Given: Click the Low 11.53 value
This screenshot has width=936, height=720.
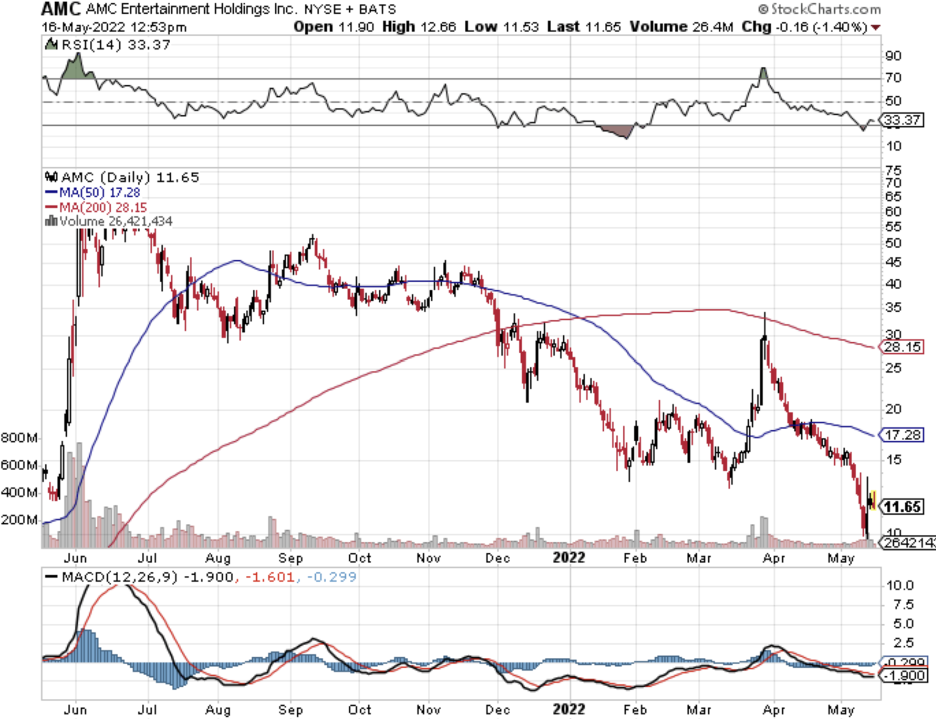Looking at the screenshot, I should click(501, 27).
